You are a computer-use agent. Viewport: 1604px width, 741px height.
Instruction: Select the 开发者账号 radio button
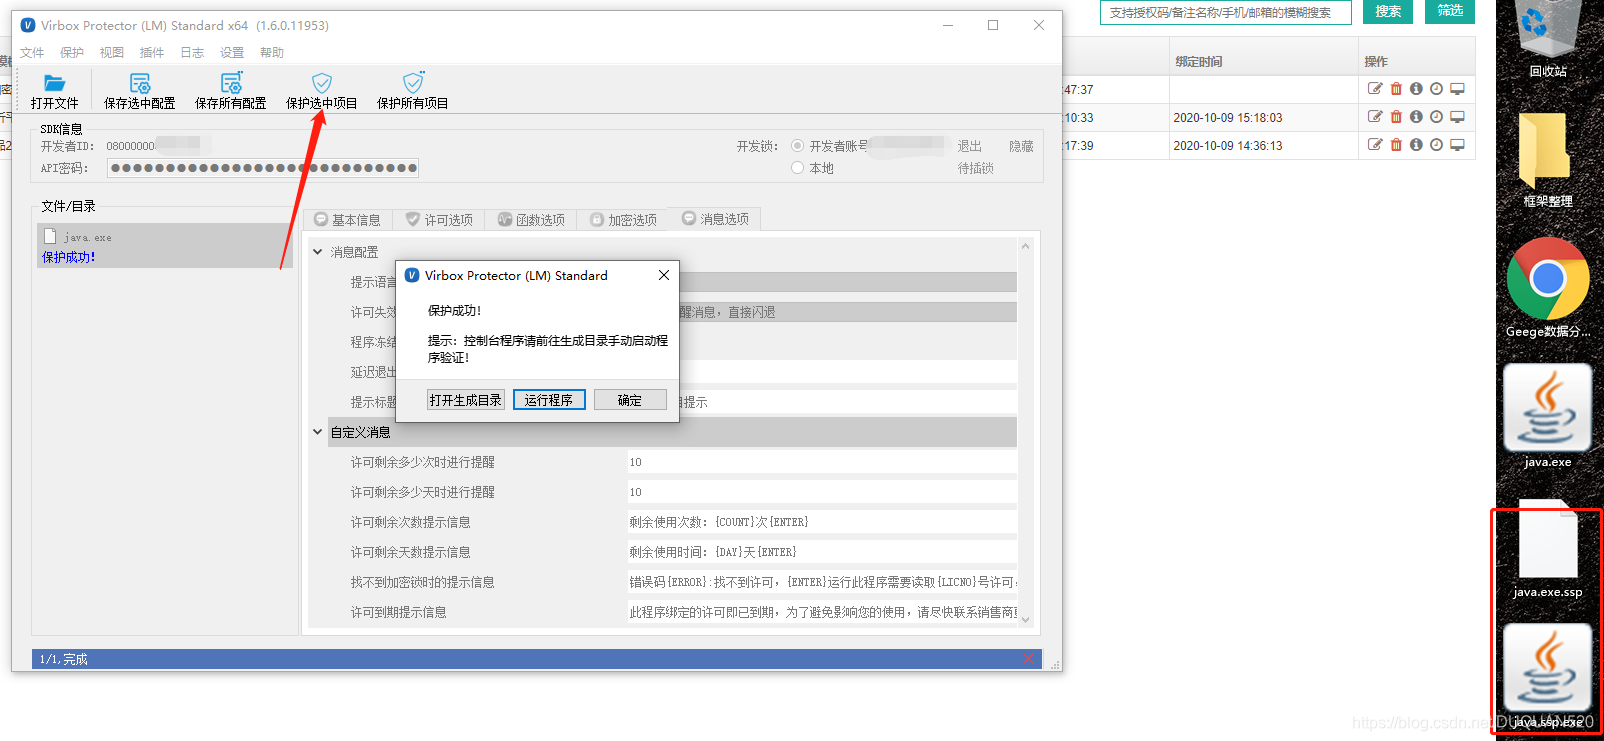[797, 146]
